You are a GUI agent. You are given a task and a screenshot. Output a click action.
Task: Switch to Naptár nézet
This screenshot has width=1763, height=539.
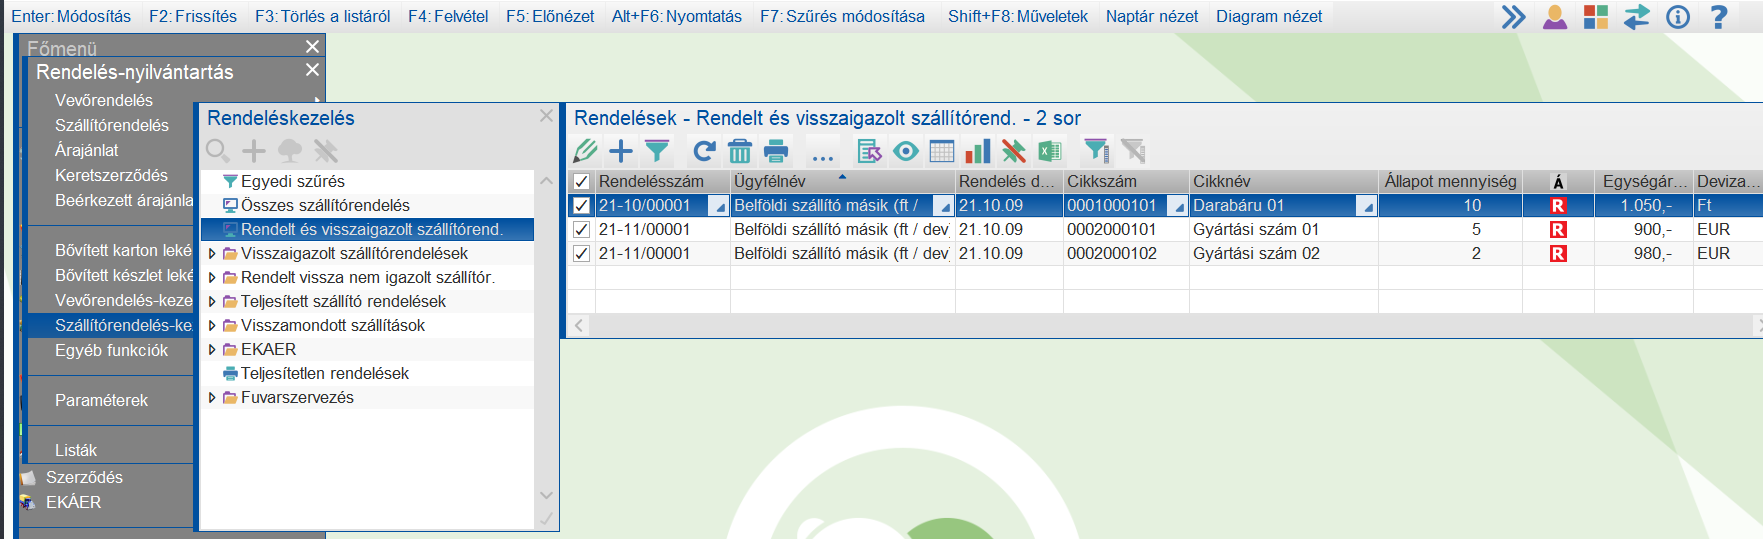point(1152,16)
